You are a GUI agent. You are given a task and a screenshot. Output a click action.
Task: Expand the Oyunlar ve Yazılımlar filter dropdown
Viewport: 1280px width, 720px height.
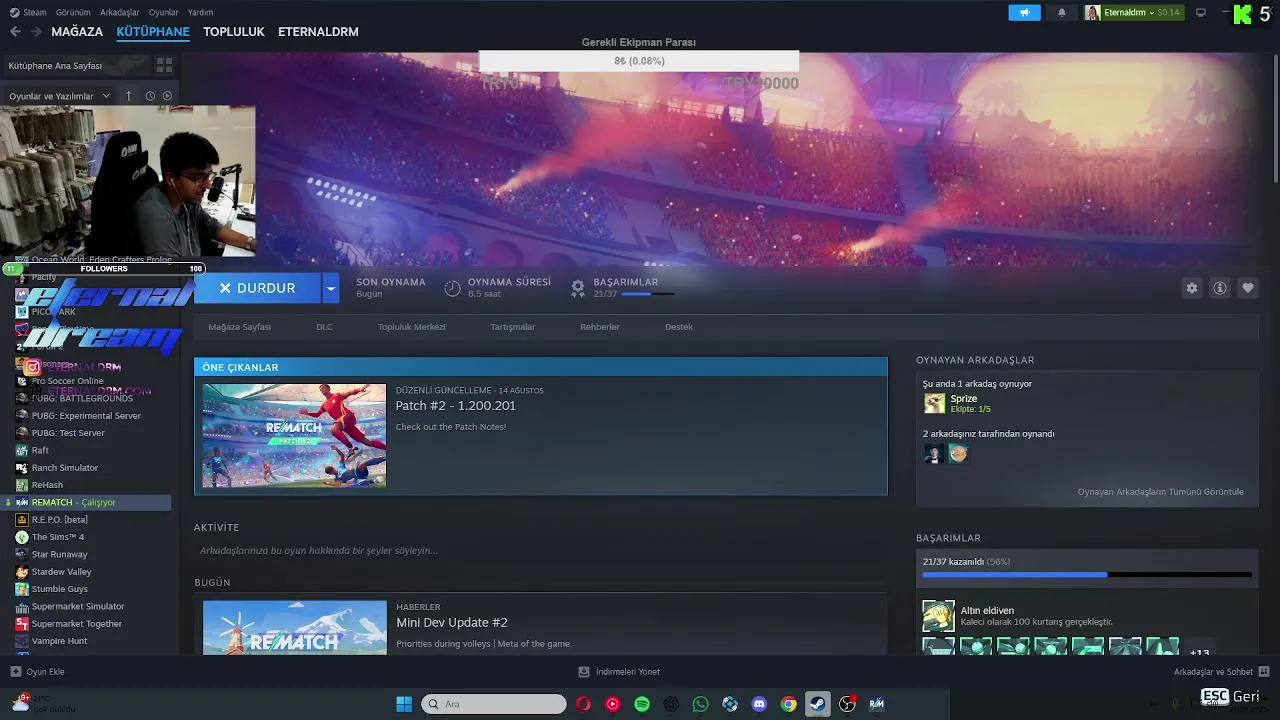59,96
